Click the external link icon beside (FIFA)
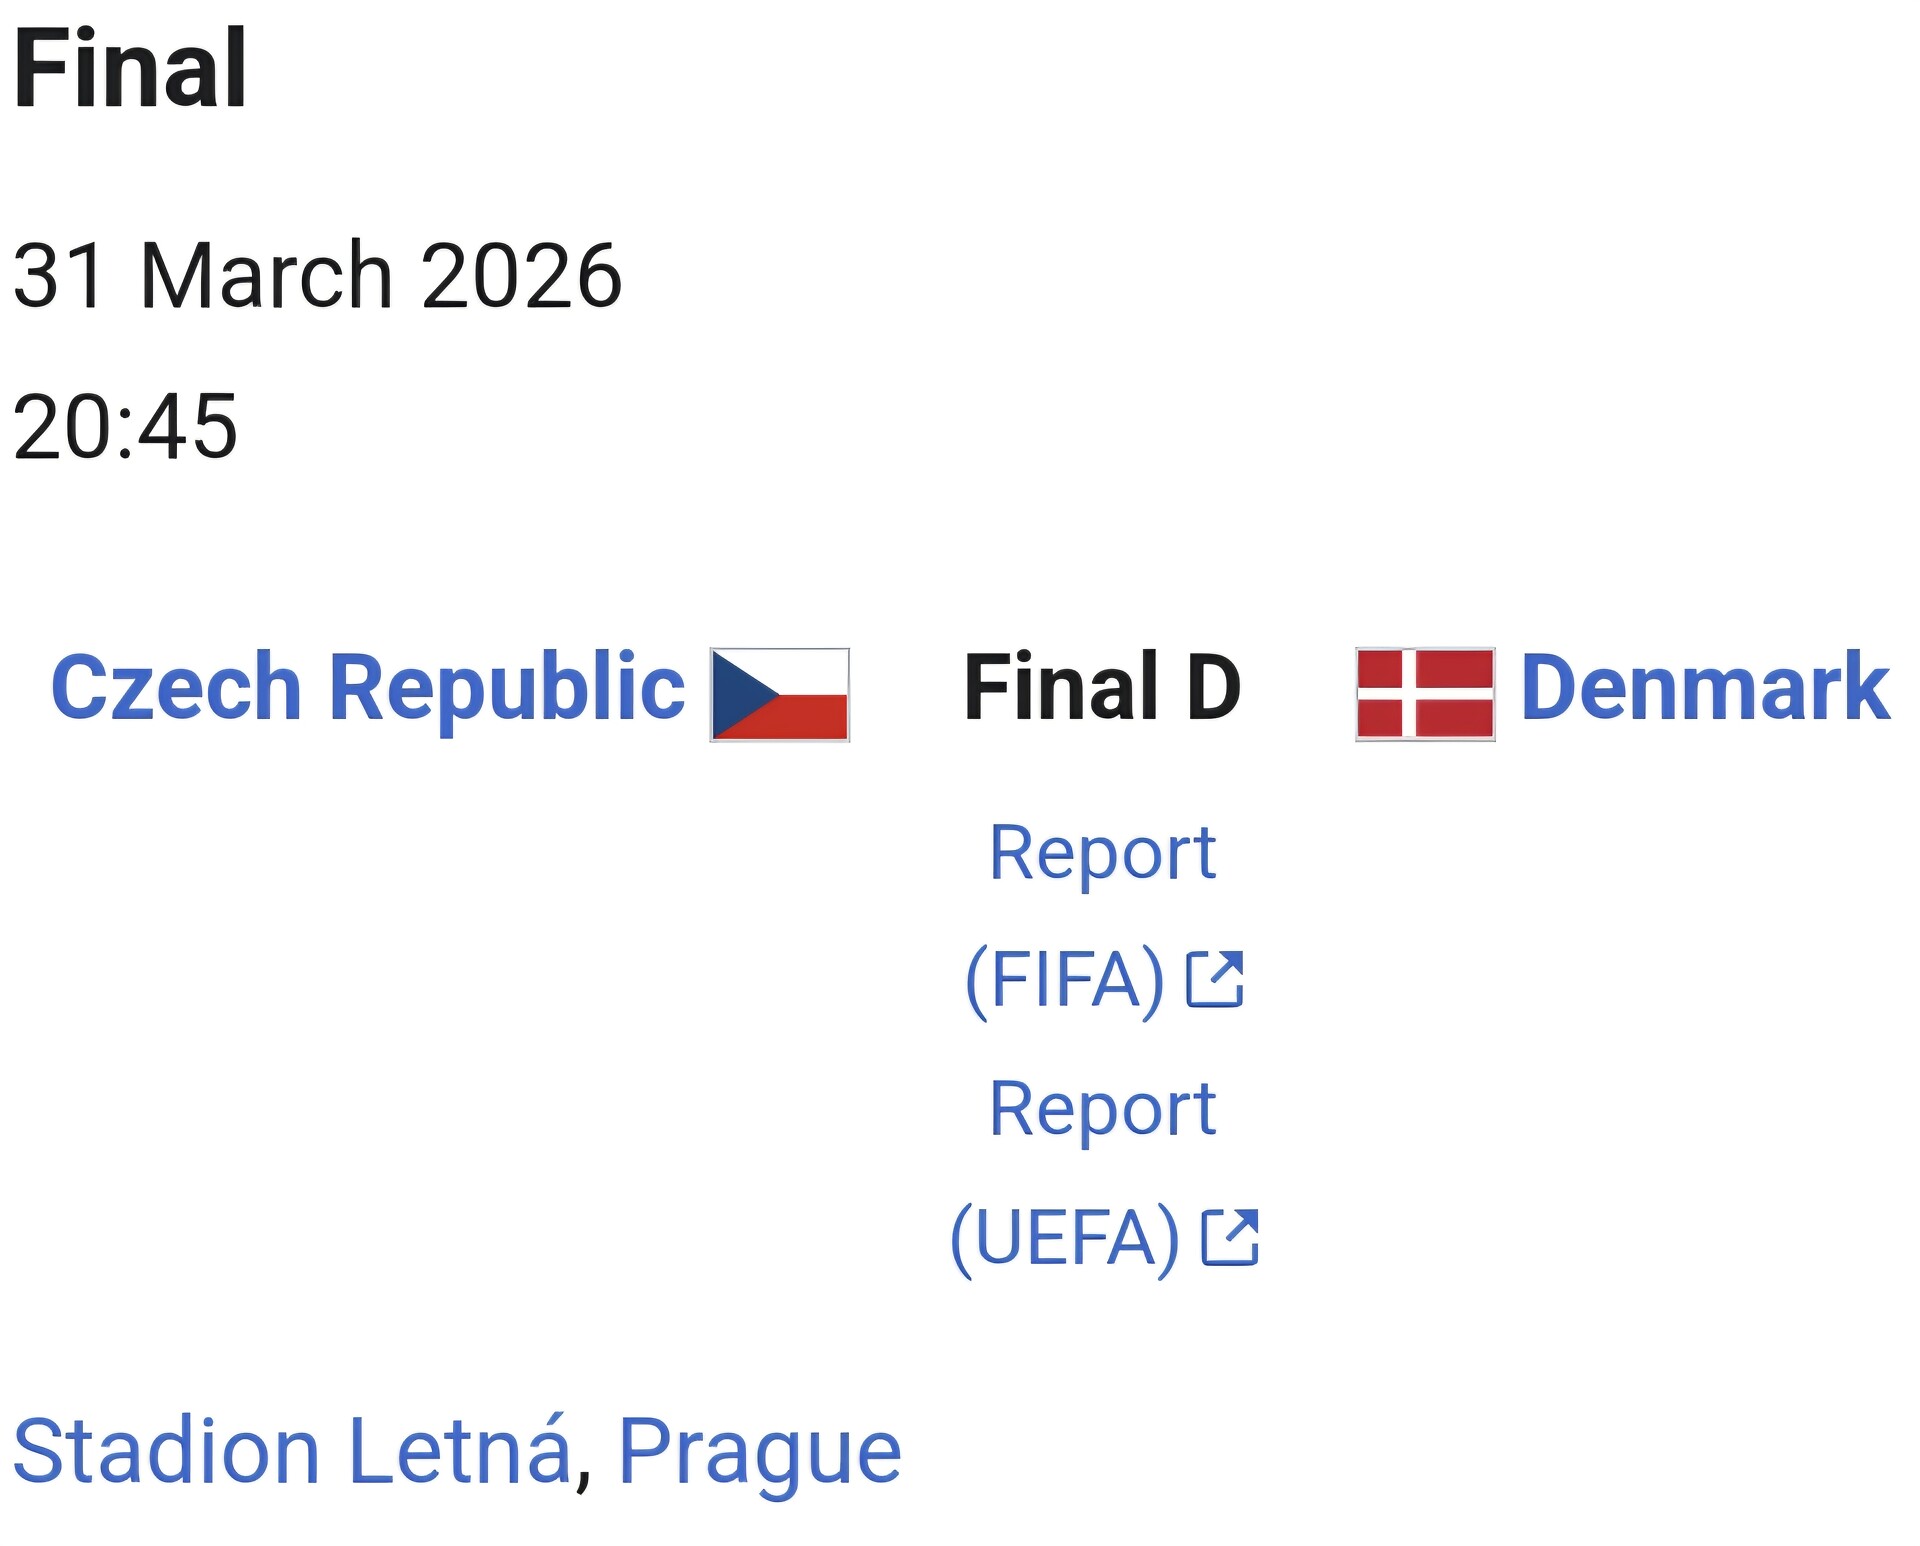Screen dimensions: 1920x1546 (1214, 979)
